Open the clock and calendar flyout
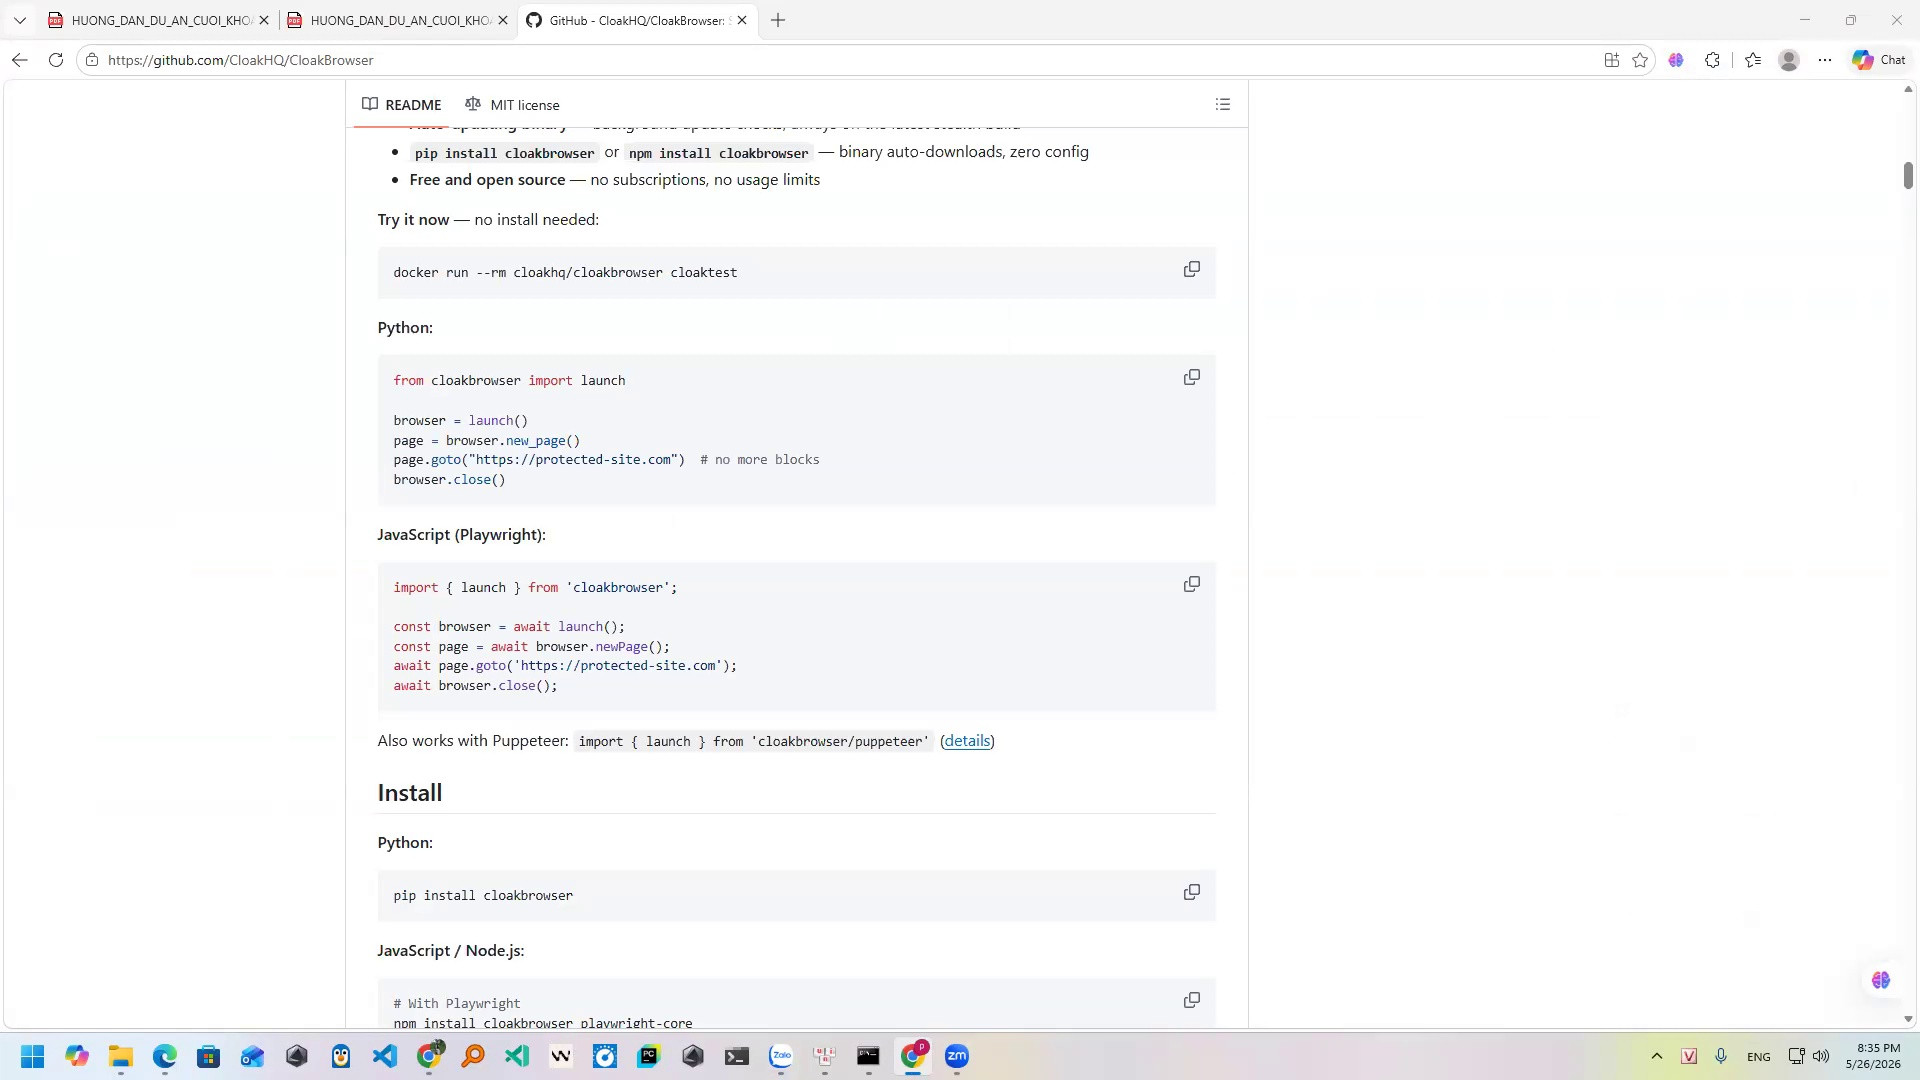This screenshot has height=1080, width=1920. tap(1873, 1056)
